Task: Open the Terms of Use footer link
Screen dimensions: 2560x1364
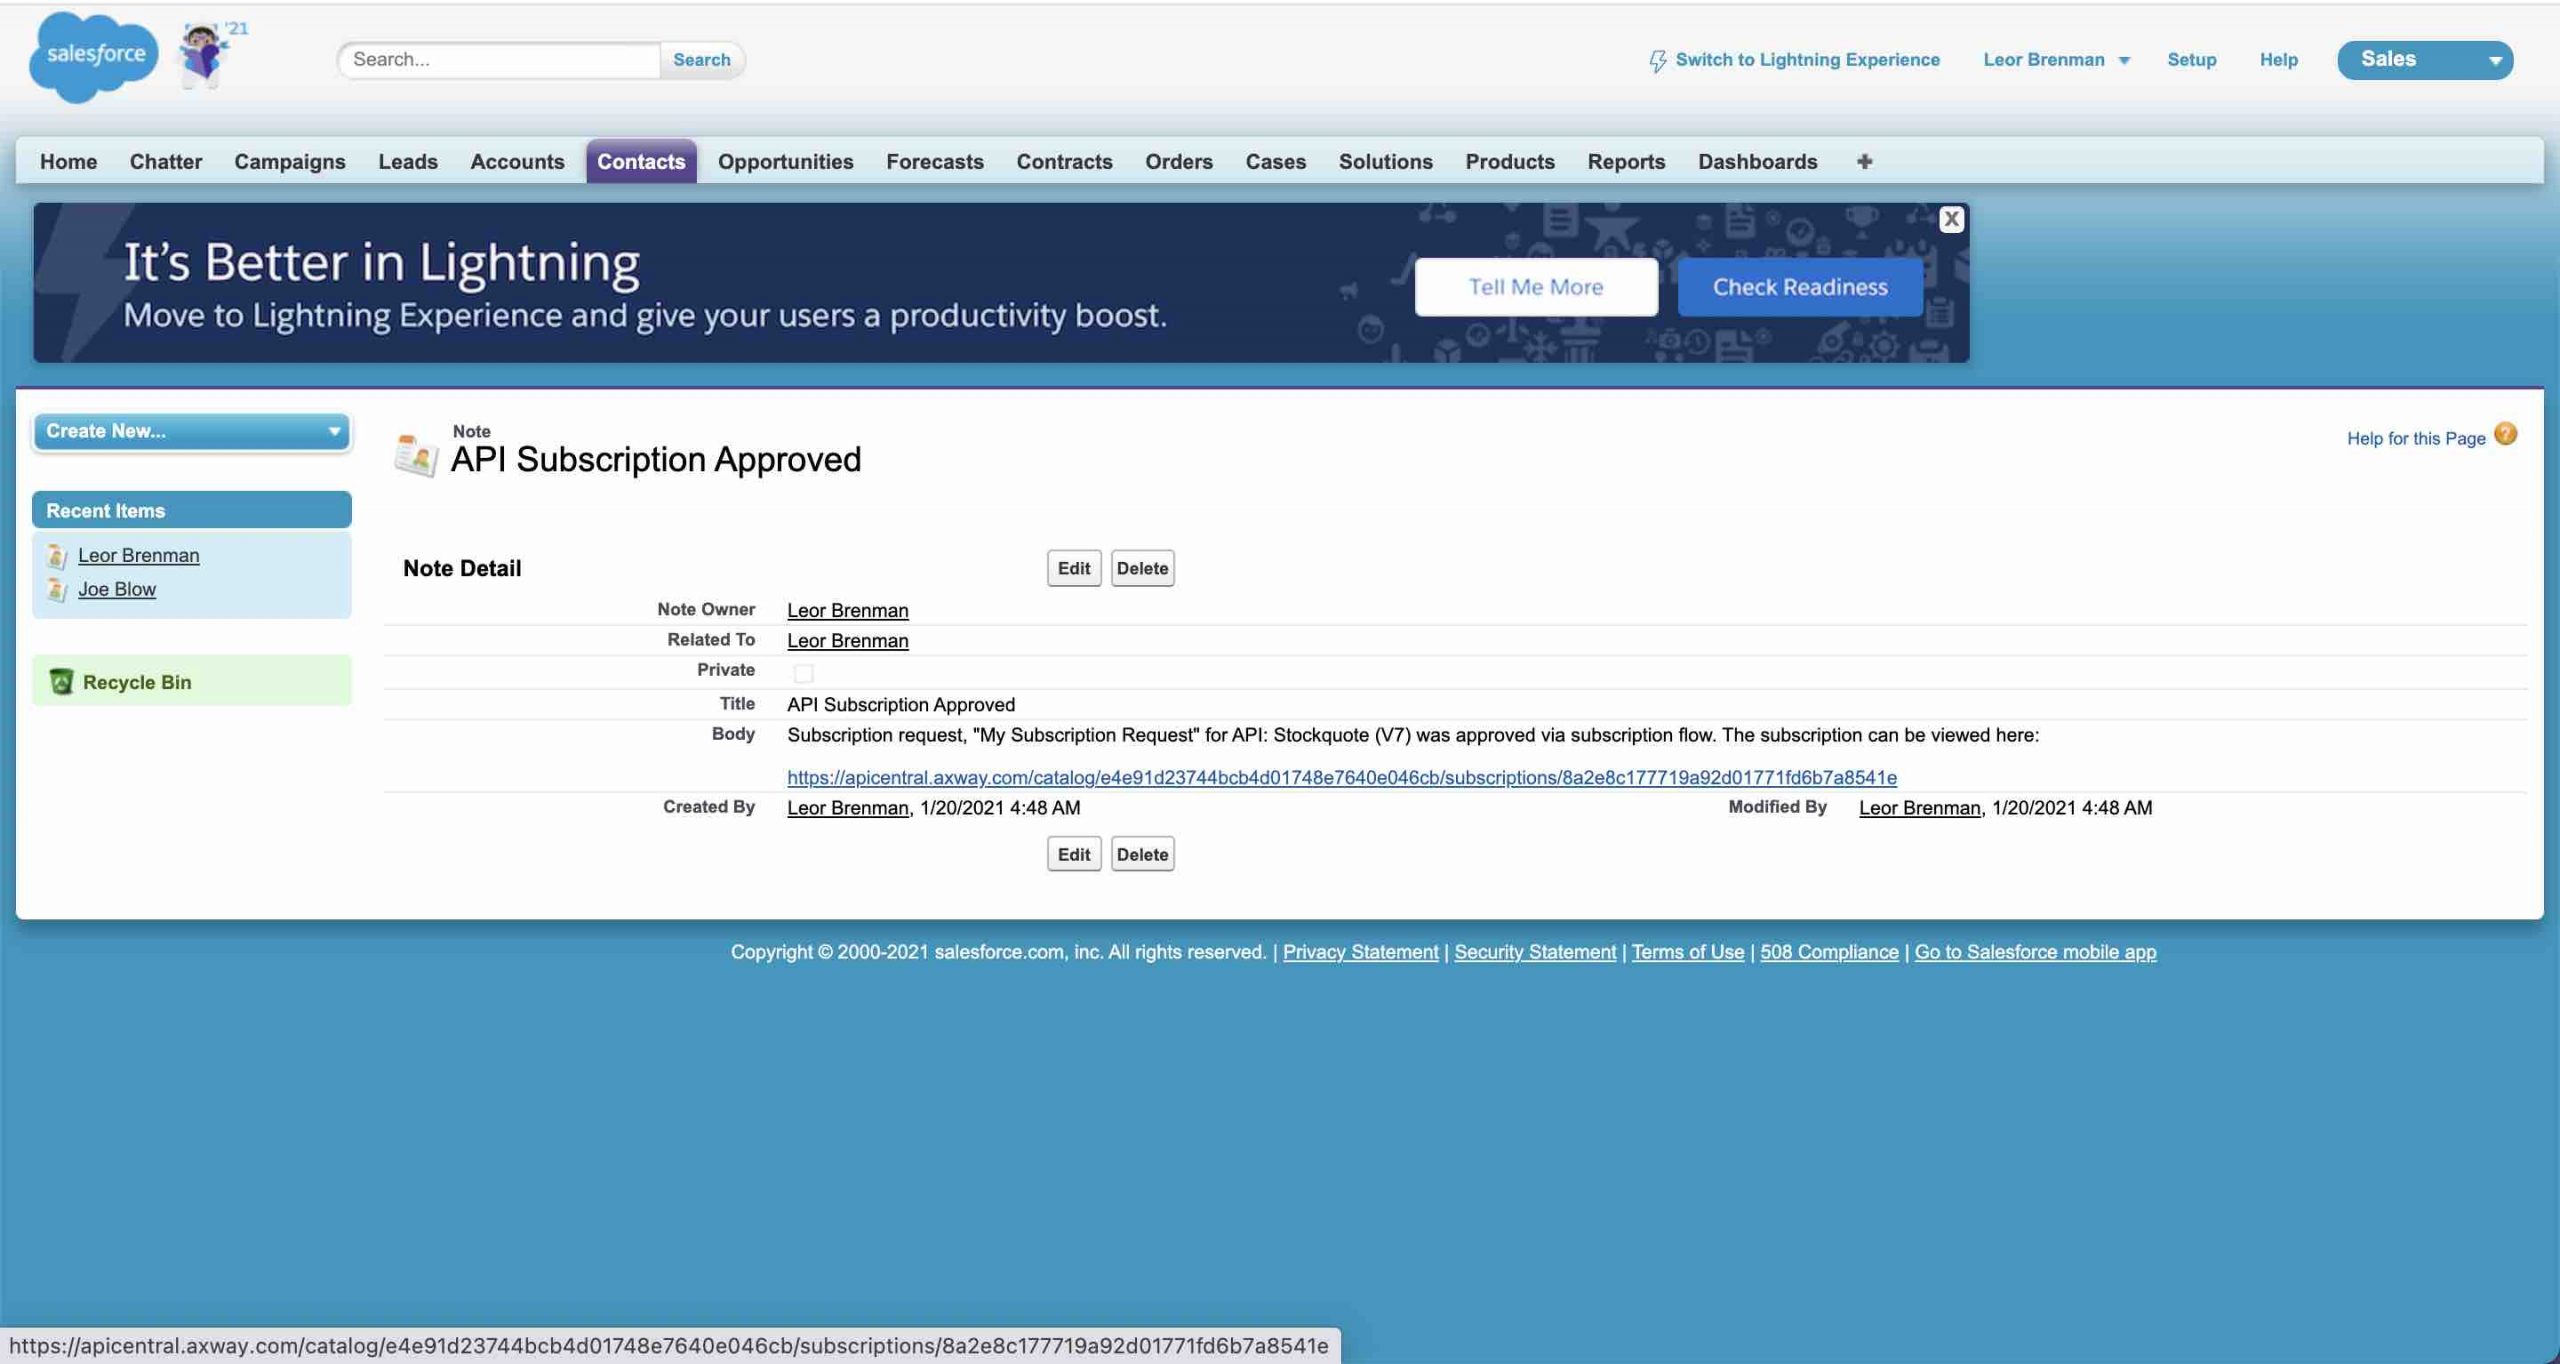Action: click(x=1687, y=952)
